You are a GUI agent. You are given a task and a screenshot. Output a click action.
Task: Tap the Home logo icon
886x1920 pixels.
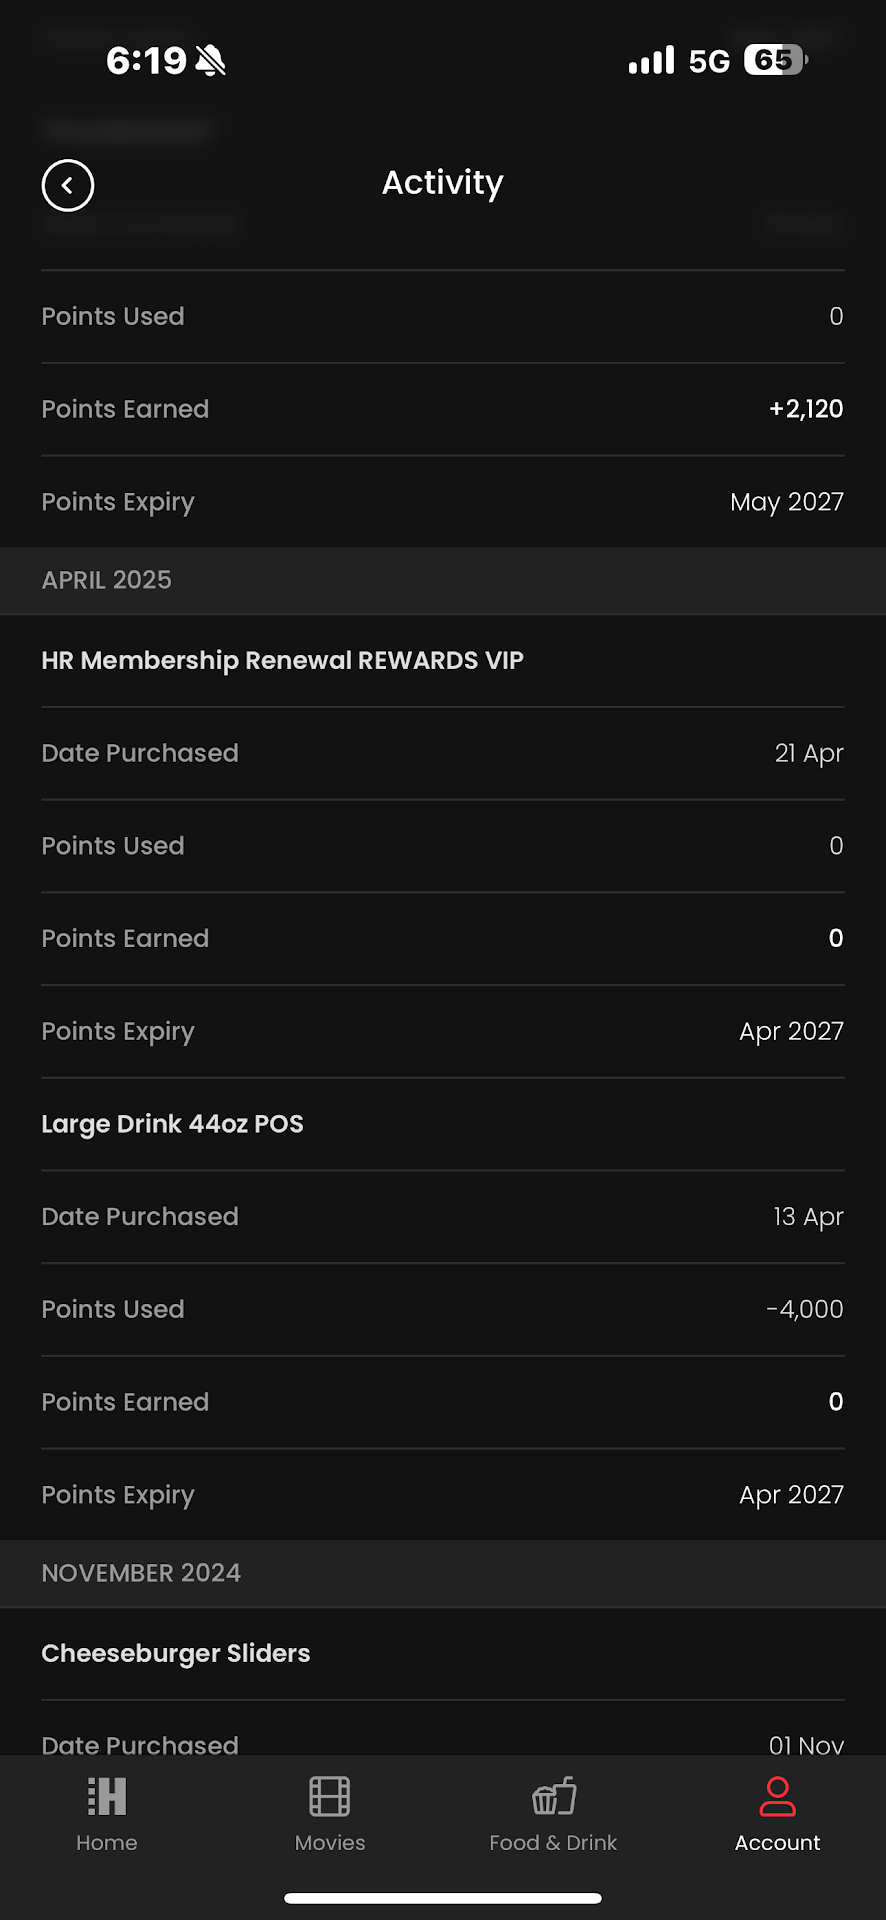[107, 1797]
